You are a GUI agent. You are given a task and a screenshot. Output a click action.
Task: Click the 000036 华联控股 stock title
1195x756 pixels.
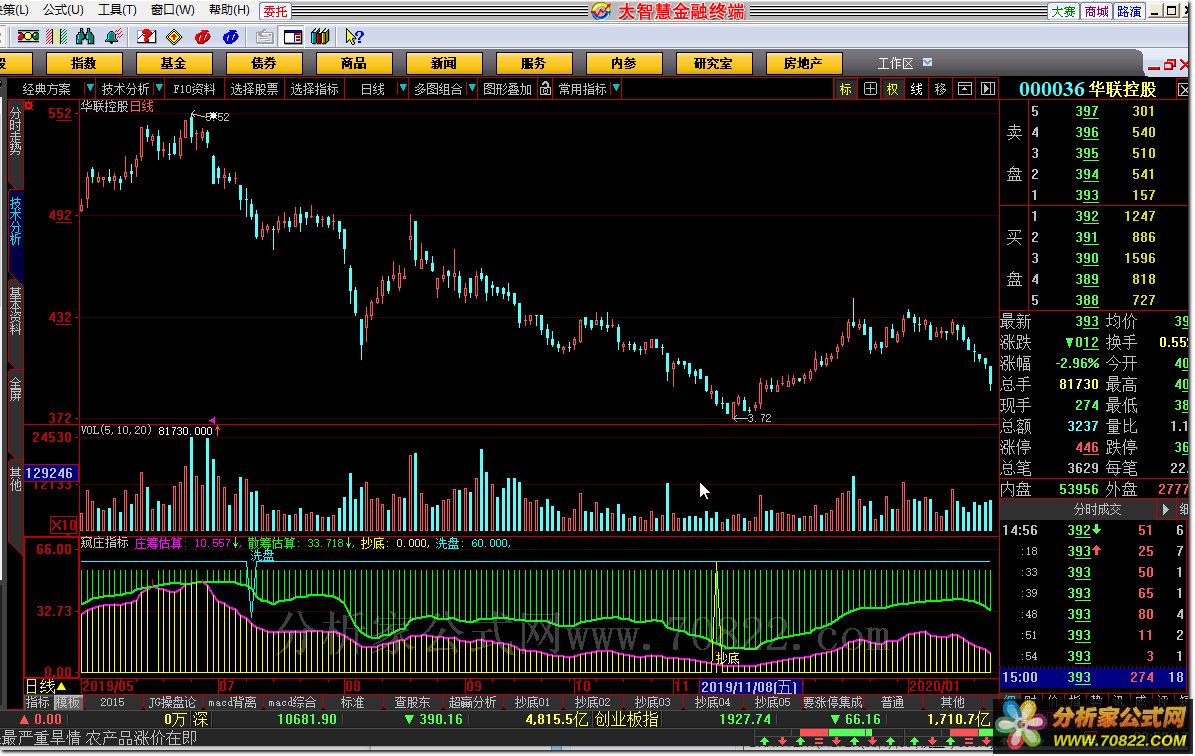[x=1088, y=89]
